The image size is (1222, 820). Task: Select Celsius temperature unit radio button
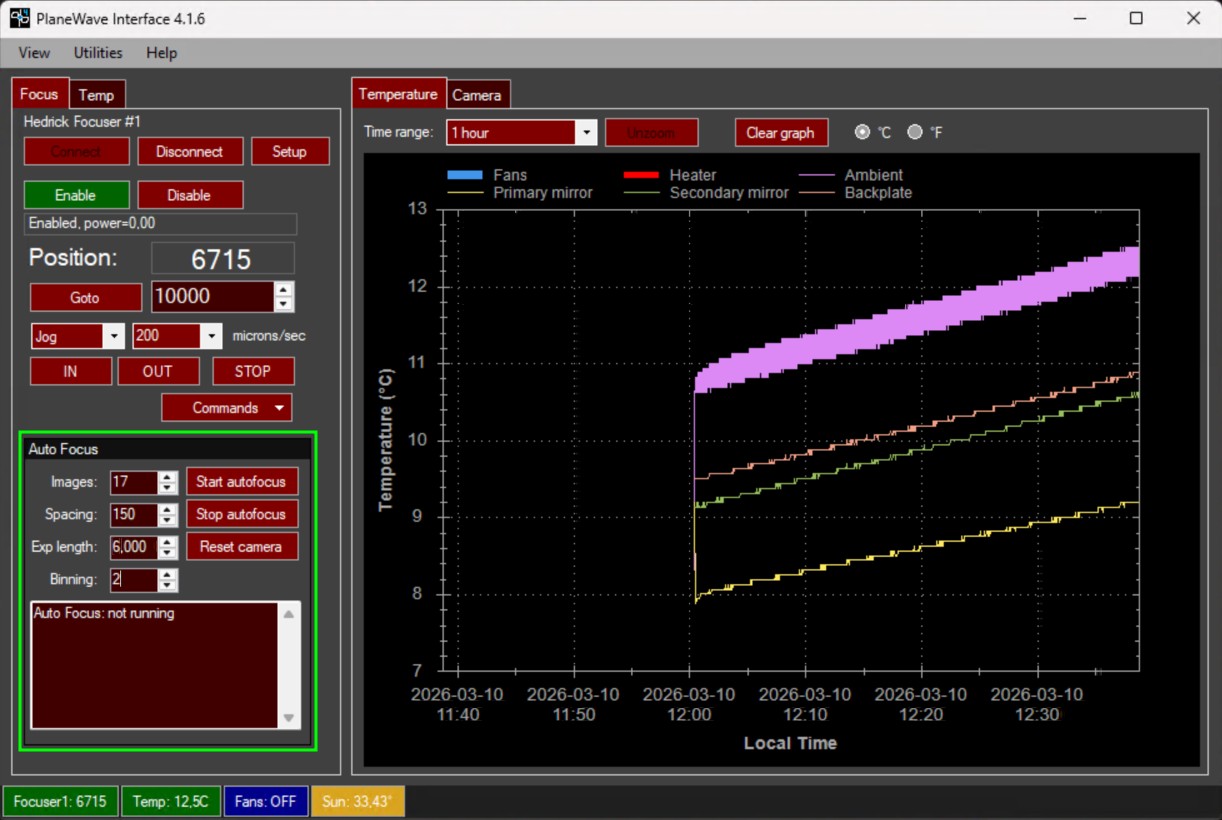(x=862, y=132)
